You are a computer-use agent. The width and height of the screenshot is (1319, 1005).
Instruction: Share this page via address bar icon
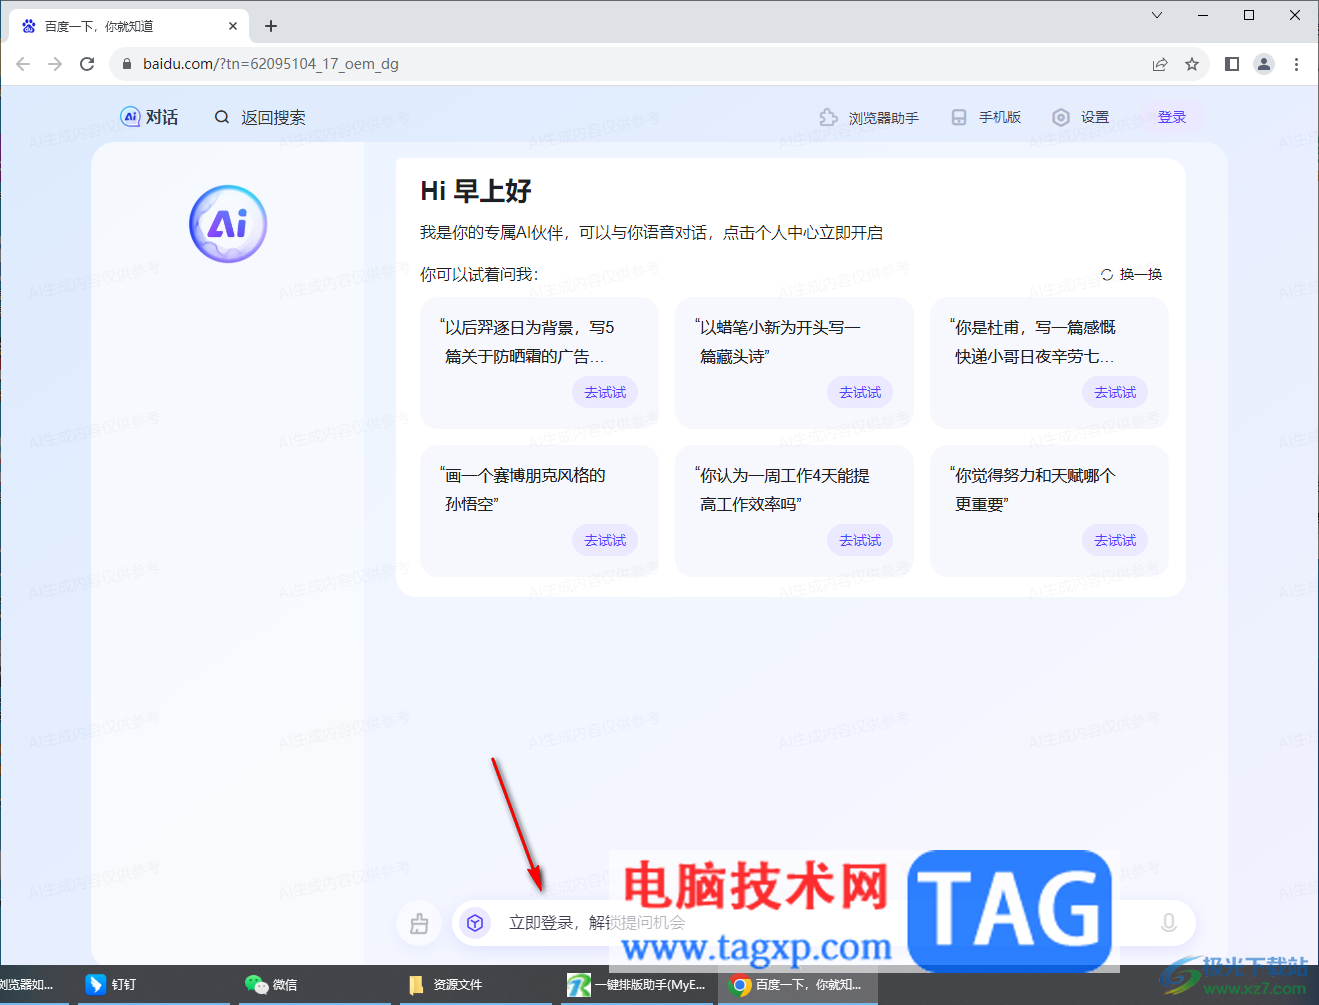[1160, 64]
